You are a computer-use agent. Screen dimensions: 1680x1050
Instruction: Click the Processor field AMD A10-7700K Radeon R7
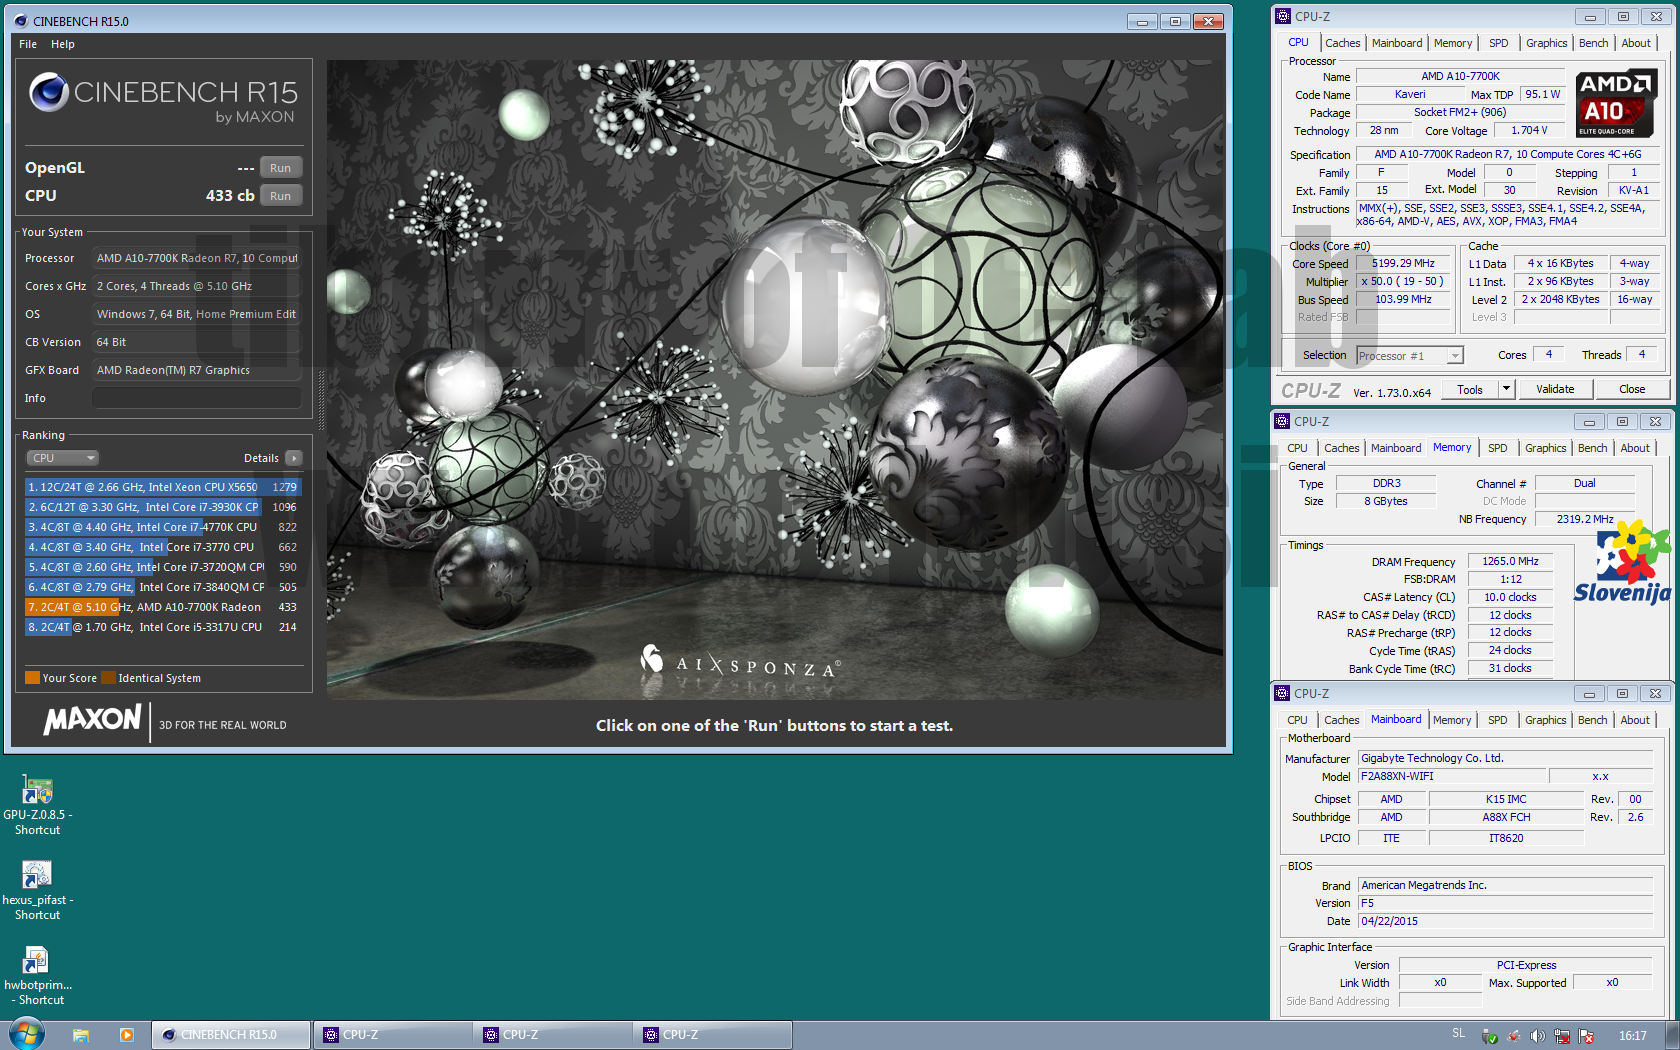pos(196,258)
